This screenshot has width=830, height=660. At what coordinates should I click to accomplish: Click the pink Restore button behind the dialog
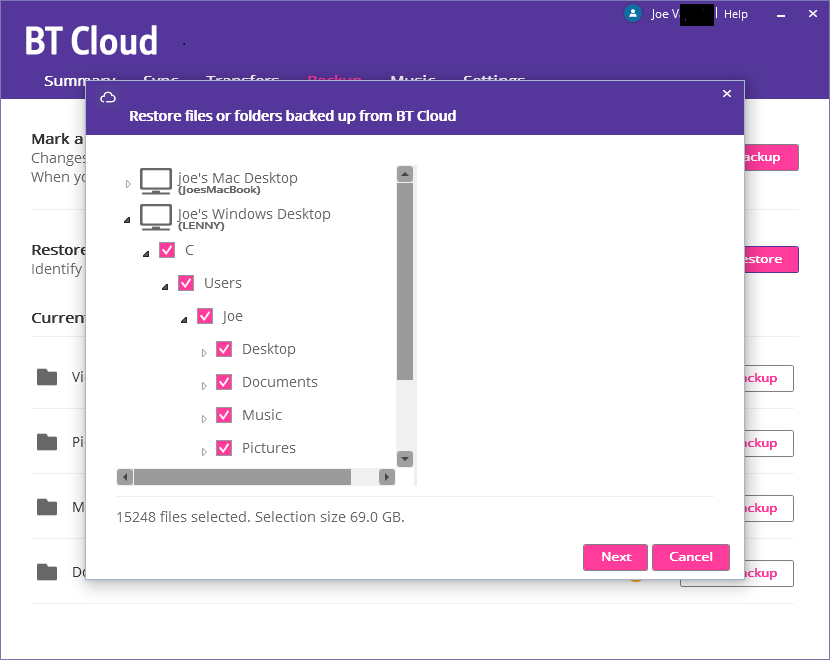(771, 259)
